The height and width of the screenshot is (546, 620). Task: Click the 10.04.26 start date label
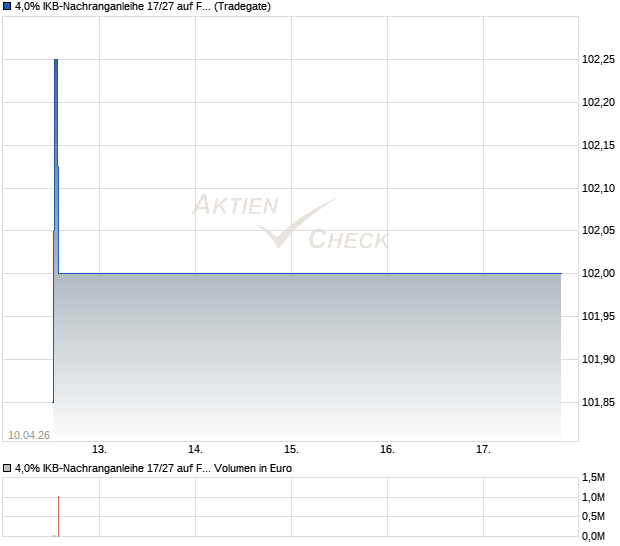29,435
